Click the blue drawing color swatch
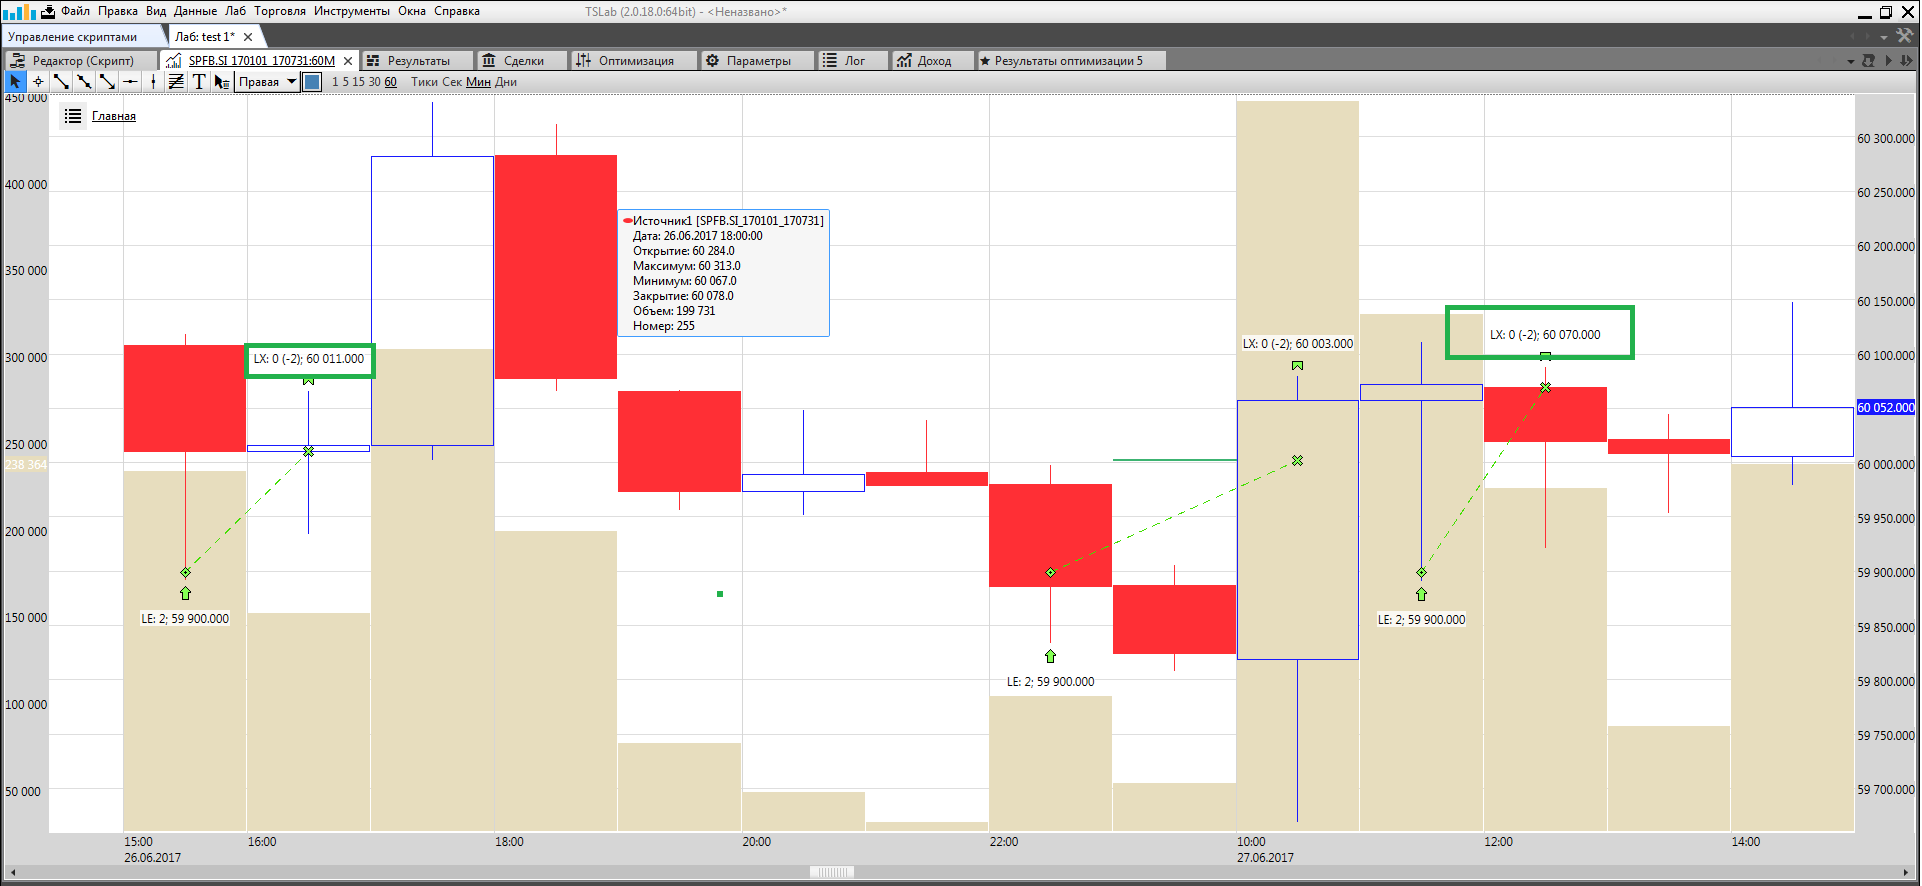The width and height of the screenshot is (1922, 886). point(312,82)
